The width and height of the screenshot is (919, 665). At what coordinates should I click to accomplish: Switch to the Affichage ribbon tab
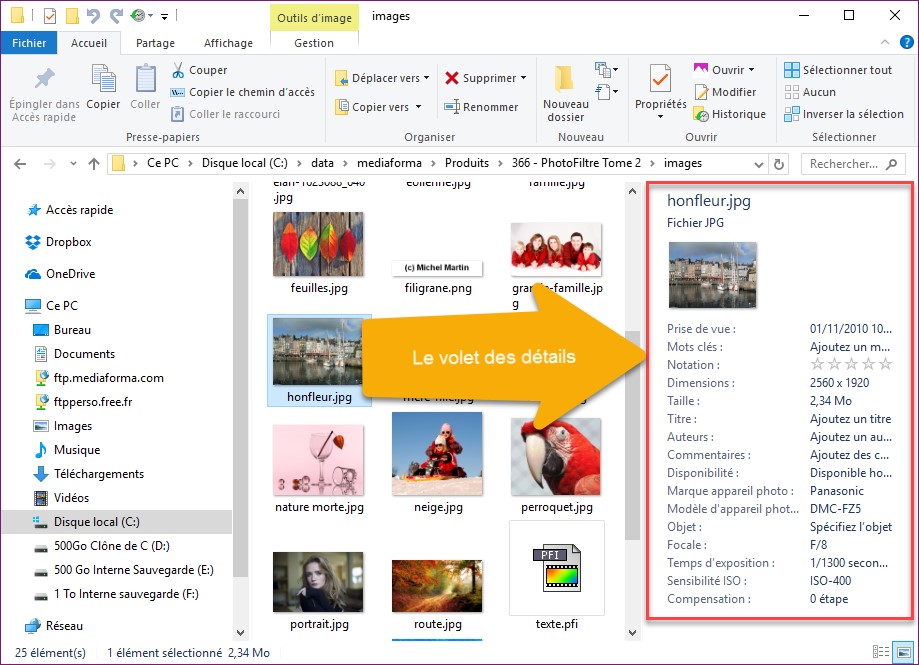click(x=228, y=43)
